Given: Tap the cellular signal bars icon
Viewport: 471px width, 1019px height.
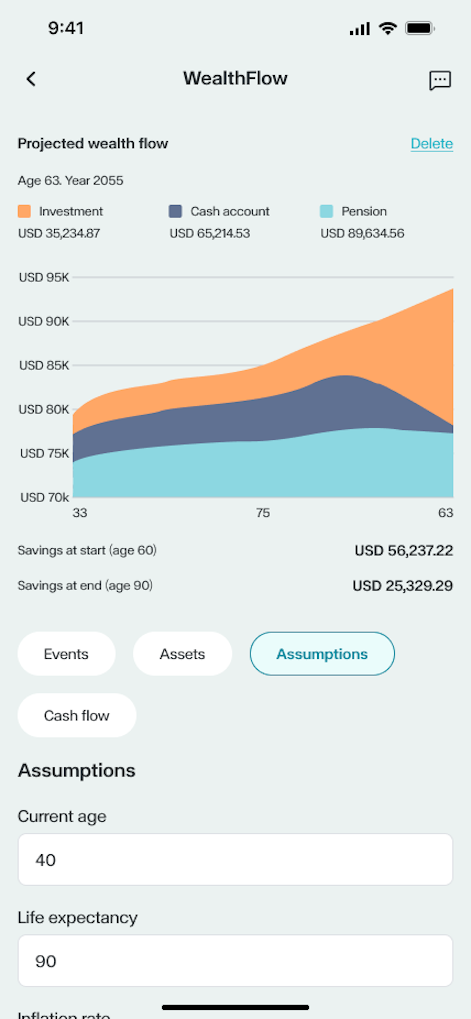Looking at the screenshot, I should point(359,29).
